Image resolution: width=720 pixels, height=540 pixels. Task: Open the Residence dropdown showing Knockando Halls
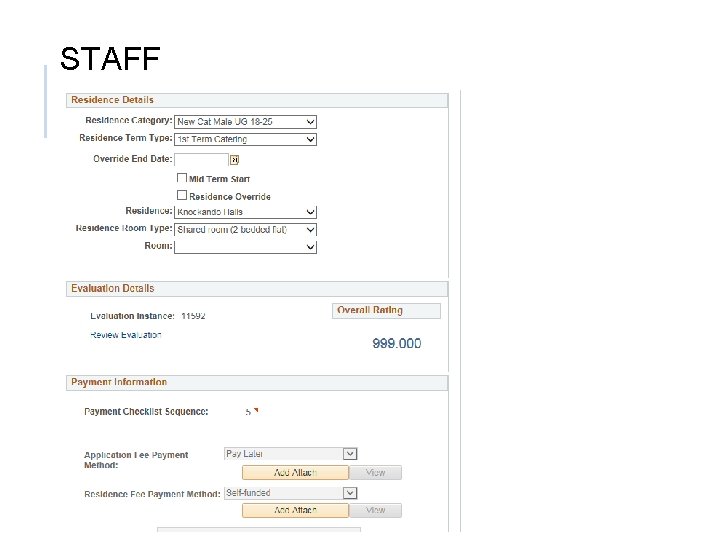point(245,212)
